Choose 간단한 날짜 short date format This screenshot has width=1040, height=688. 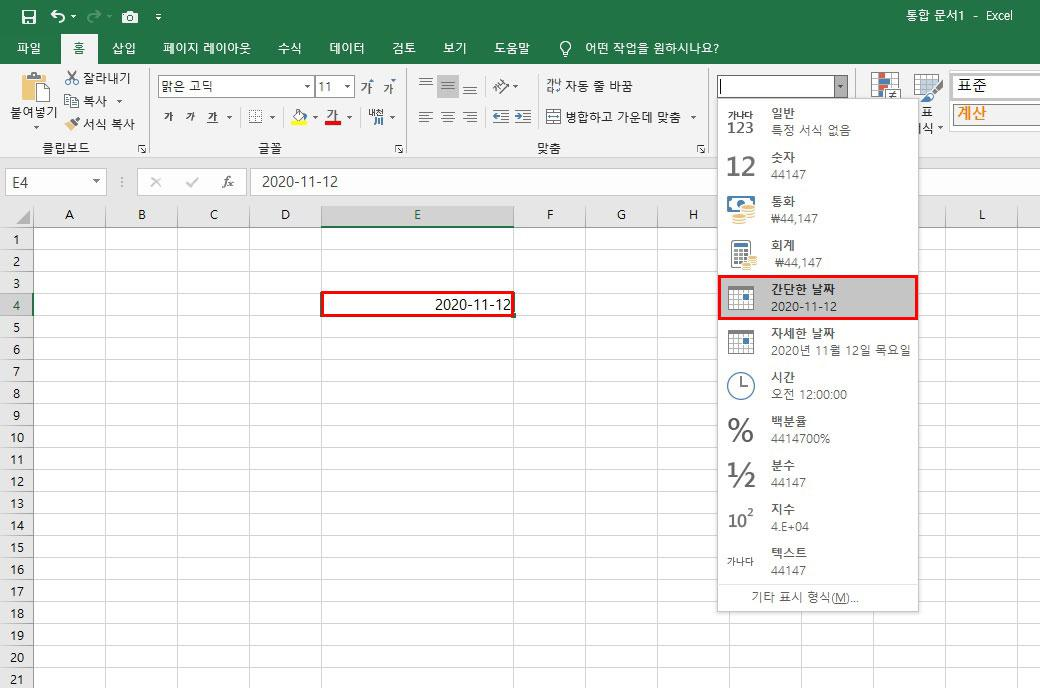pyautogui.click(x=818, y=298)
